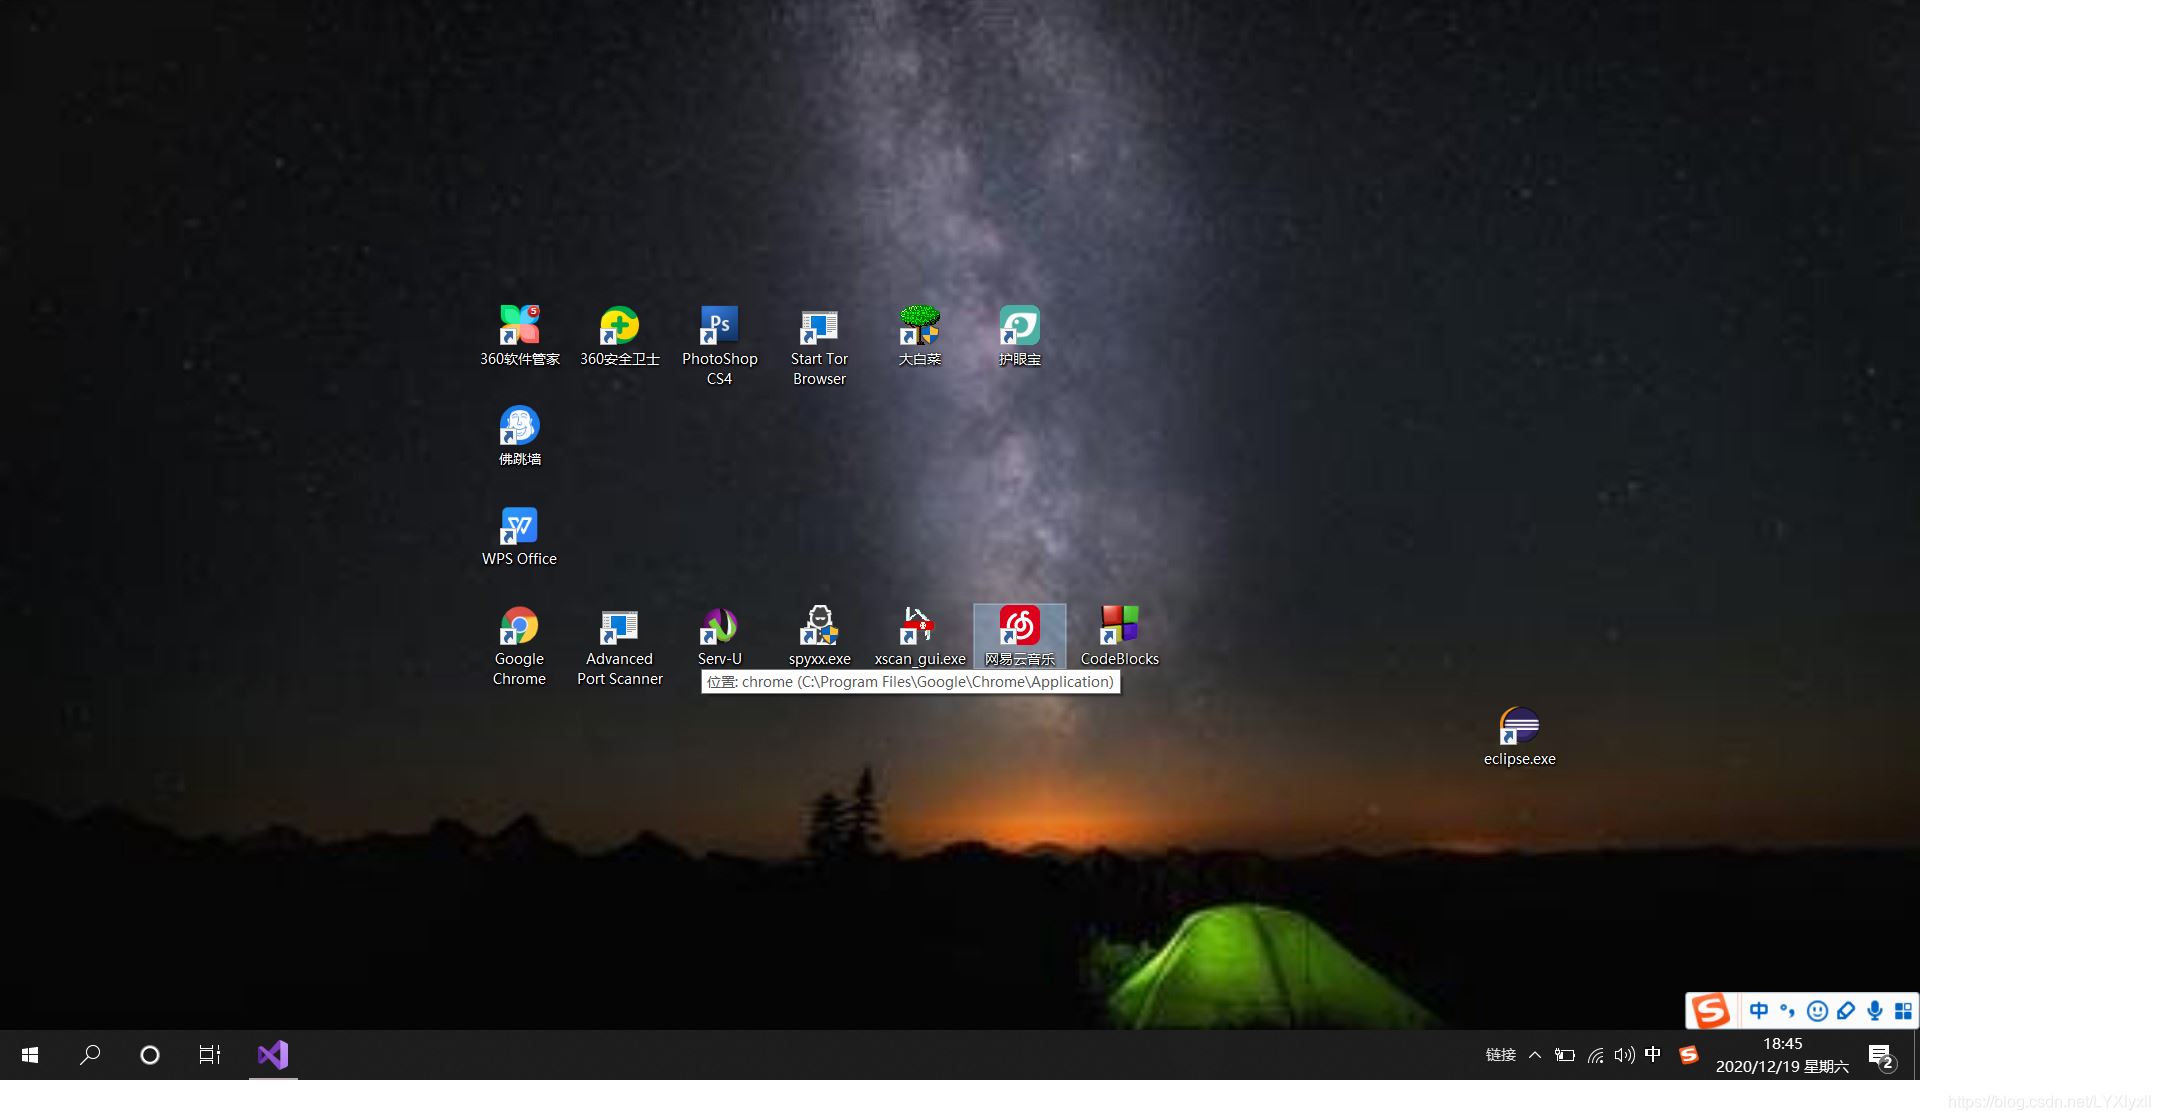Open the notification action center
Screen dimensions: 2160x1120
point(1880,1056)
